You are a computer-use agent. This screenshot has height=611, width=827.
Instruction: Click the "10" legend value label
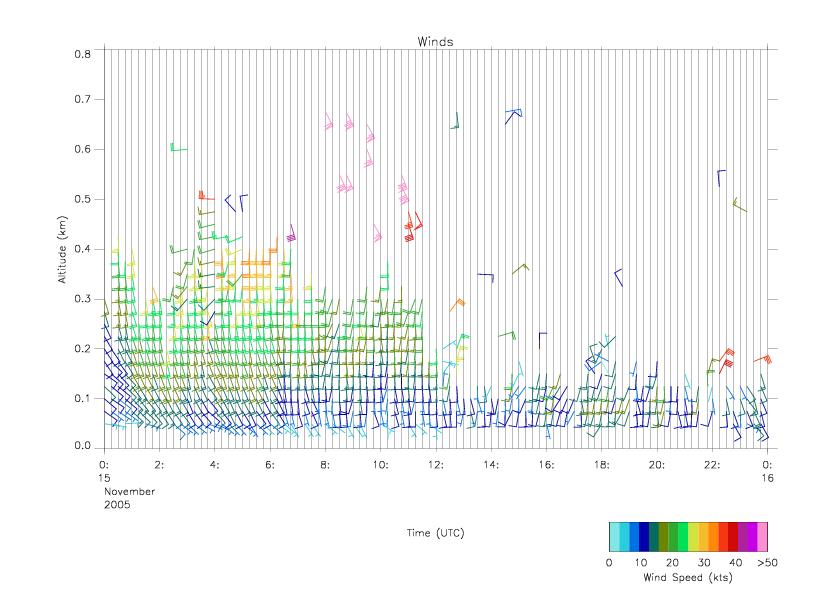[x=641, y=562]
